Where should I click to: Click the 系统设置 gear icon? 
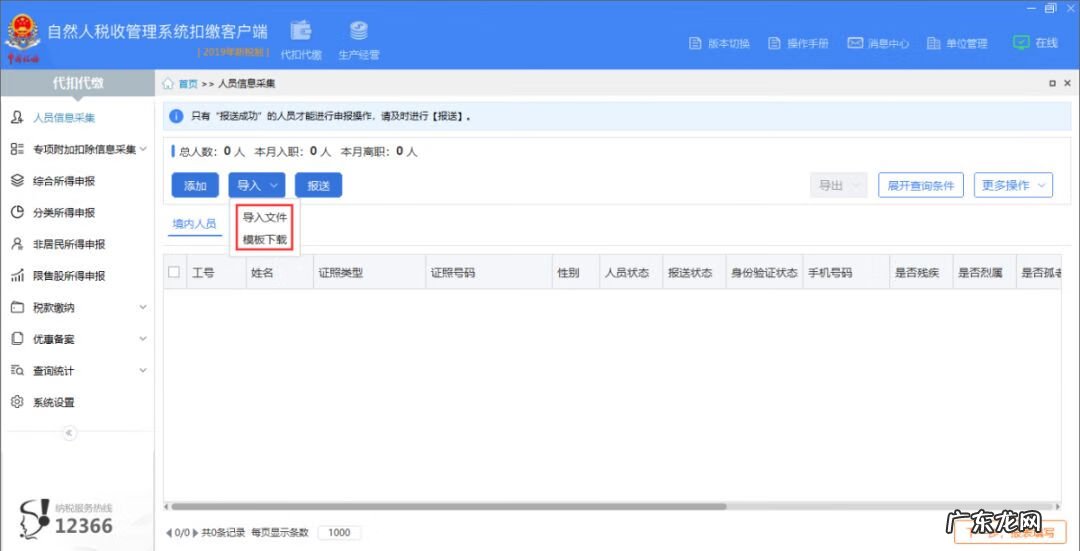(18, 402)
